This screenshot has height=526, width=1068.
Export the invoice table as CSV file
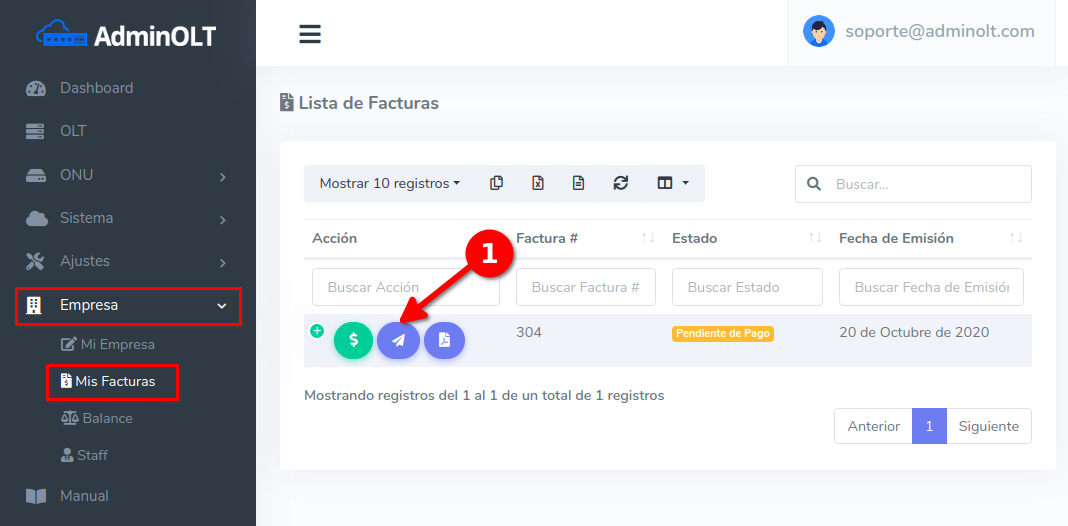(x=578, y=183)
